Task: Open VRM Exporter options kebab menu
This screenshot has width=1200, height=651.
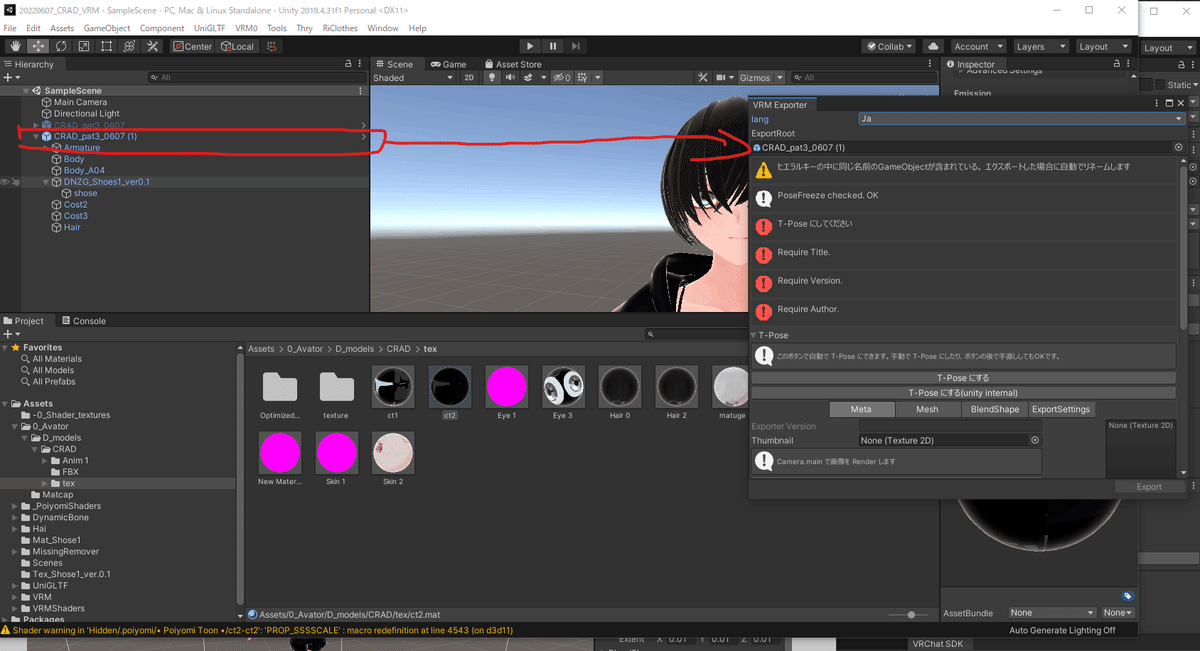Action: coord(1158,104)
